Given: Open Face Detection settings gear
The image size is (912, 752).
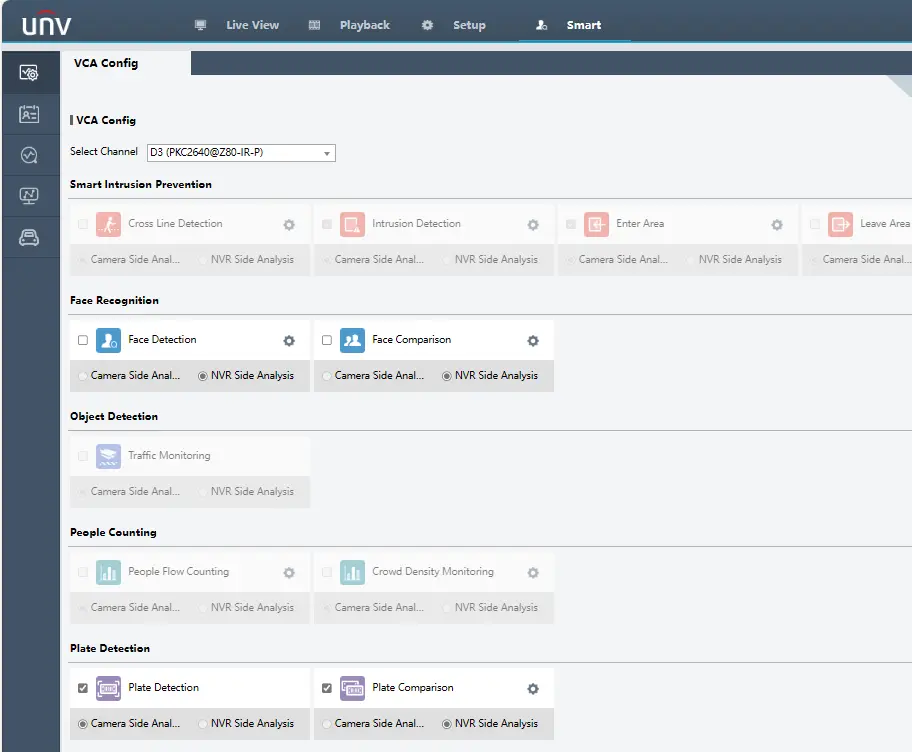Looking at the screenshot, I should point(289,341).
